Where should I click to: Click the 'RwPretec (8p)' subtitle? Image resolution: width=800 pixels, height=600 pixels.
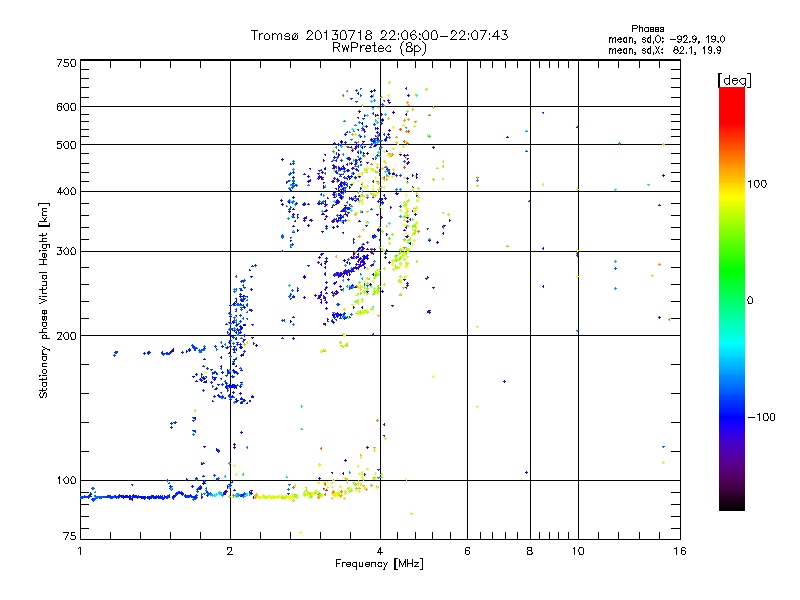(379, 48)
